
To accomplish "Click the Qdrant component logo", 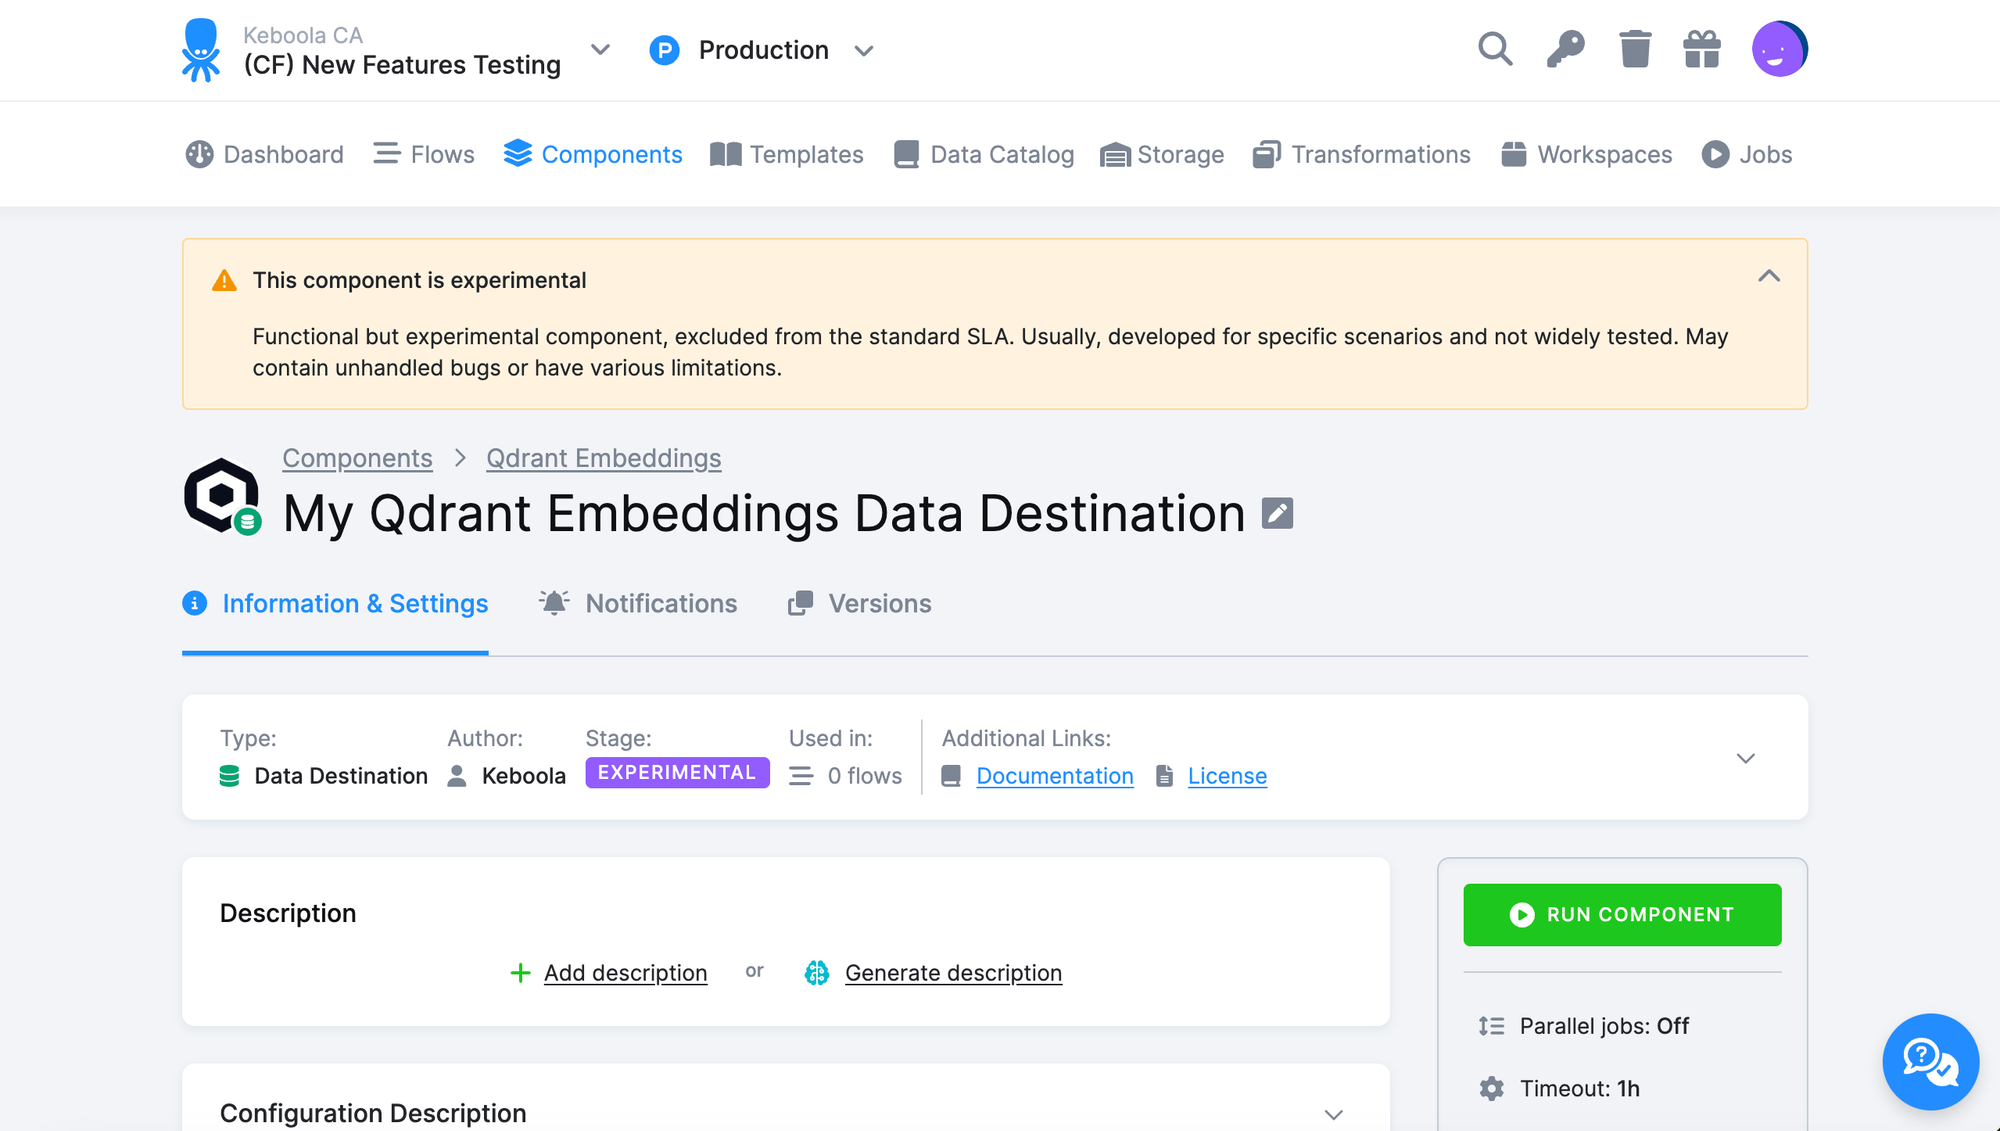I will tap(222, 497).
